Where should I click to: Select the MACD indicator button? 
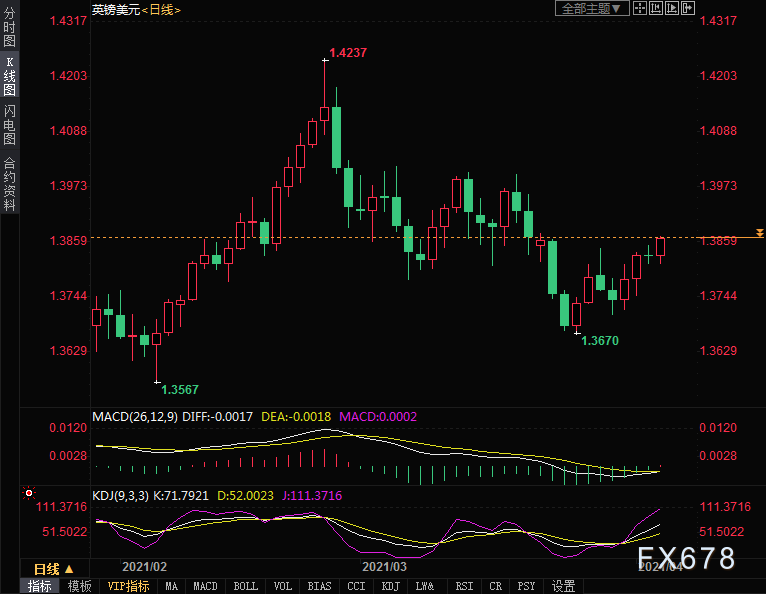coord(205,586)
